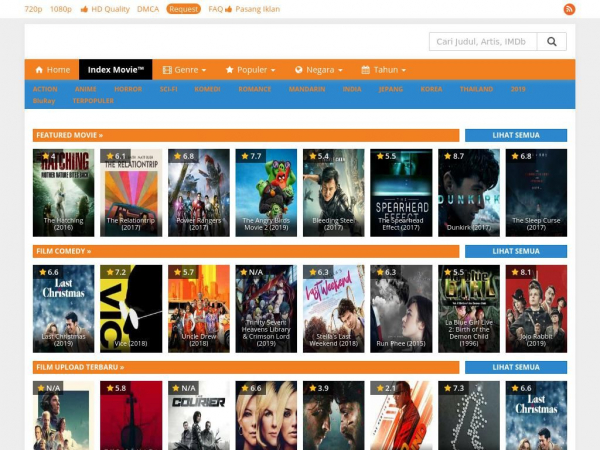Click the orange Request button
This screenshot has width=600, height=450.
(x=184, y=9)
